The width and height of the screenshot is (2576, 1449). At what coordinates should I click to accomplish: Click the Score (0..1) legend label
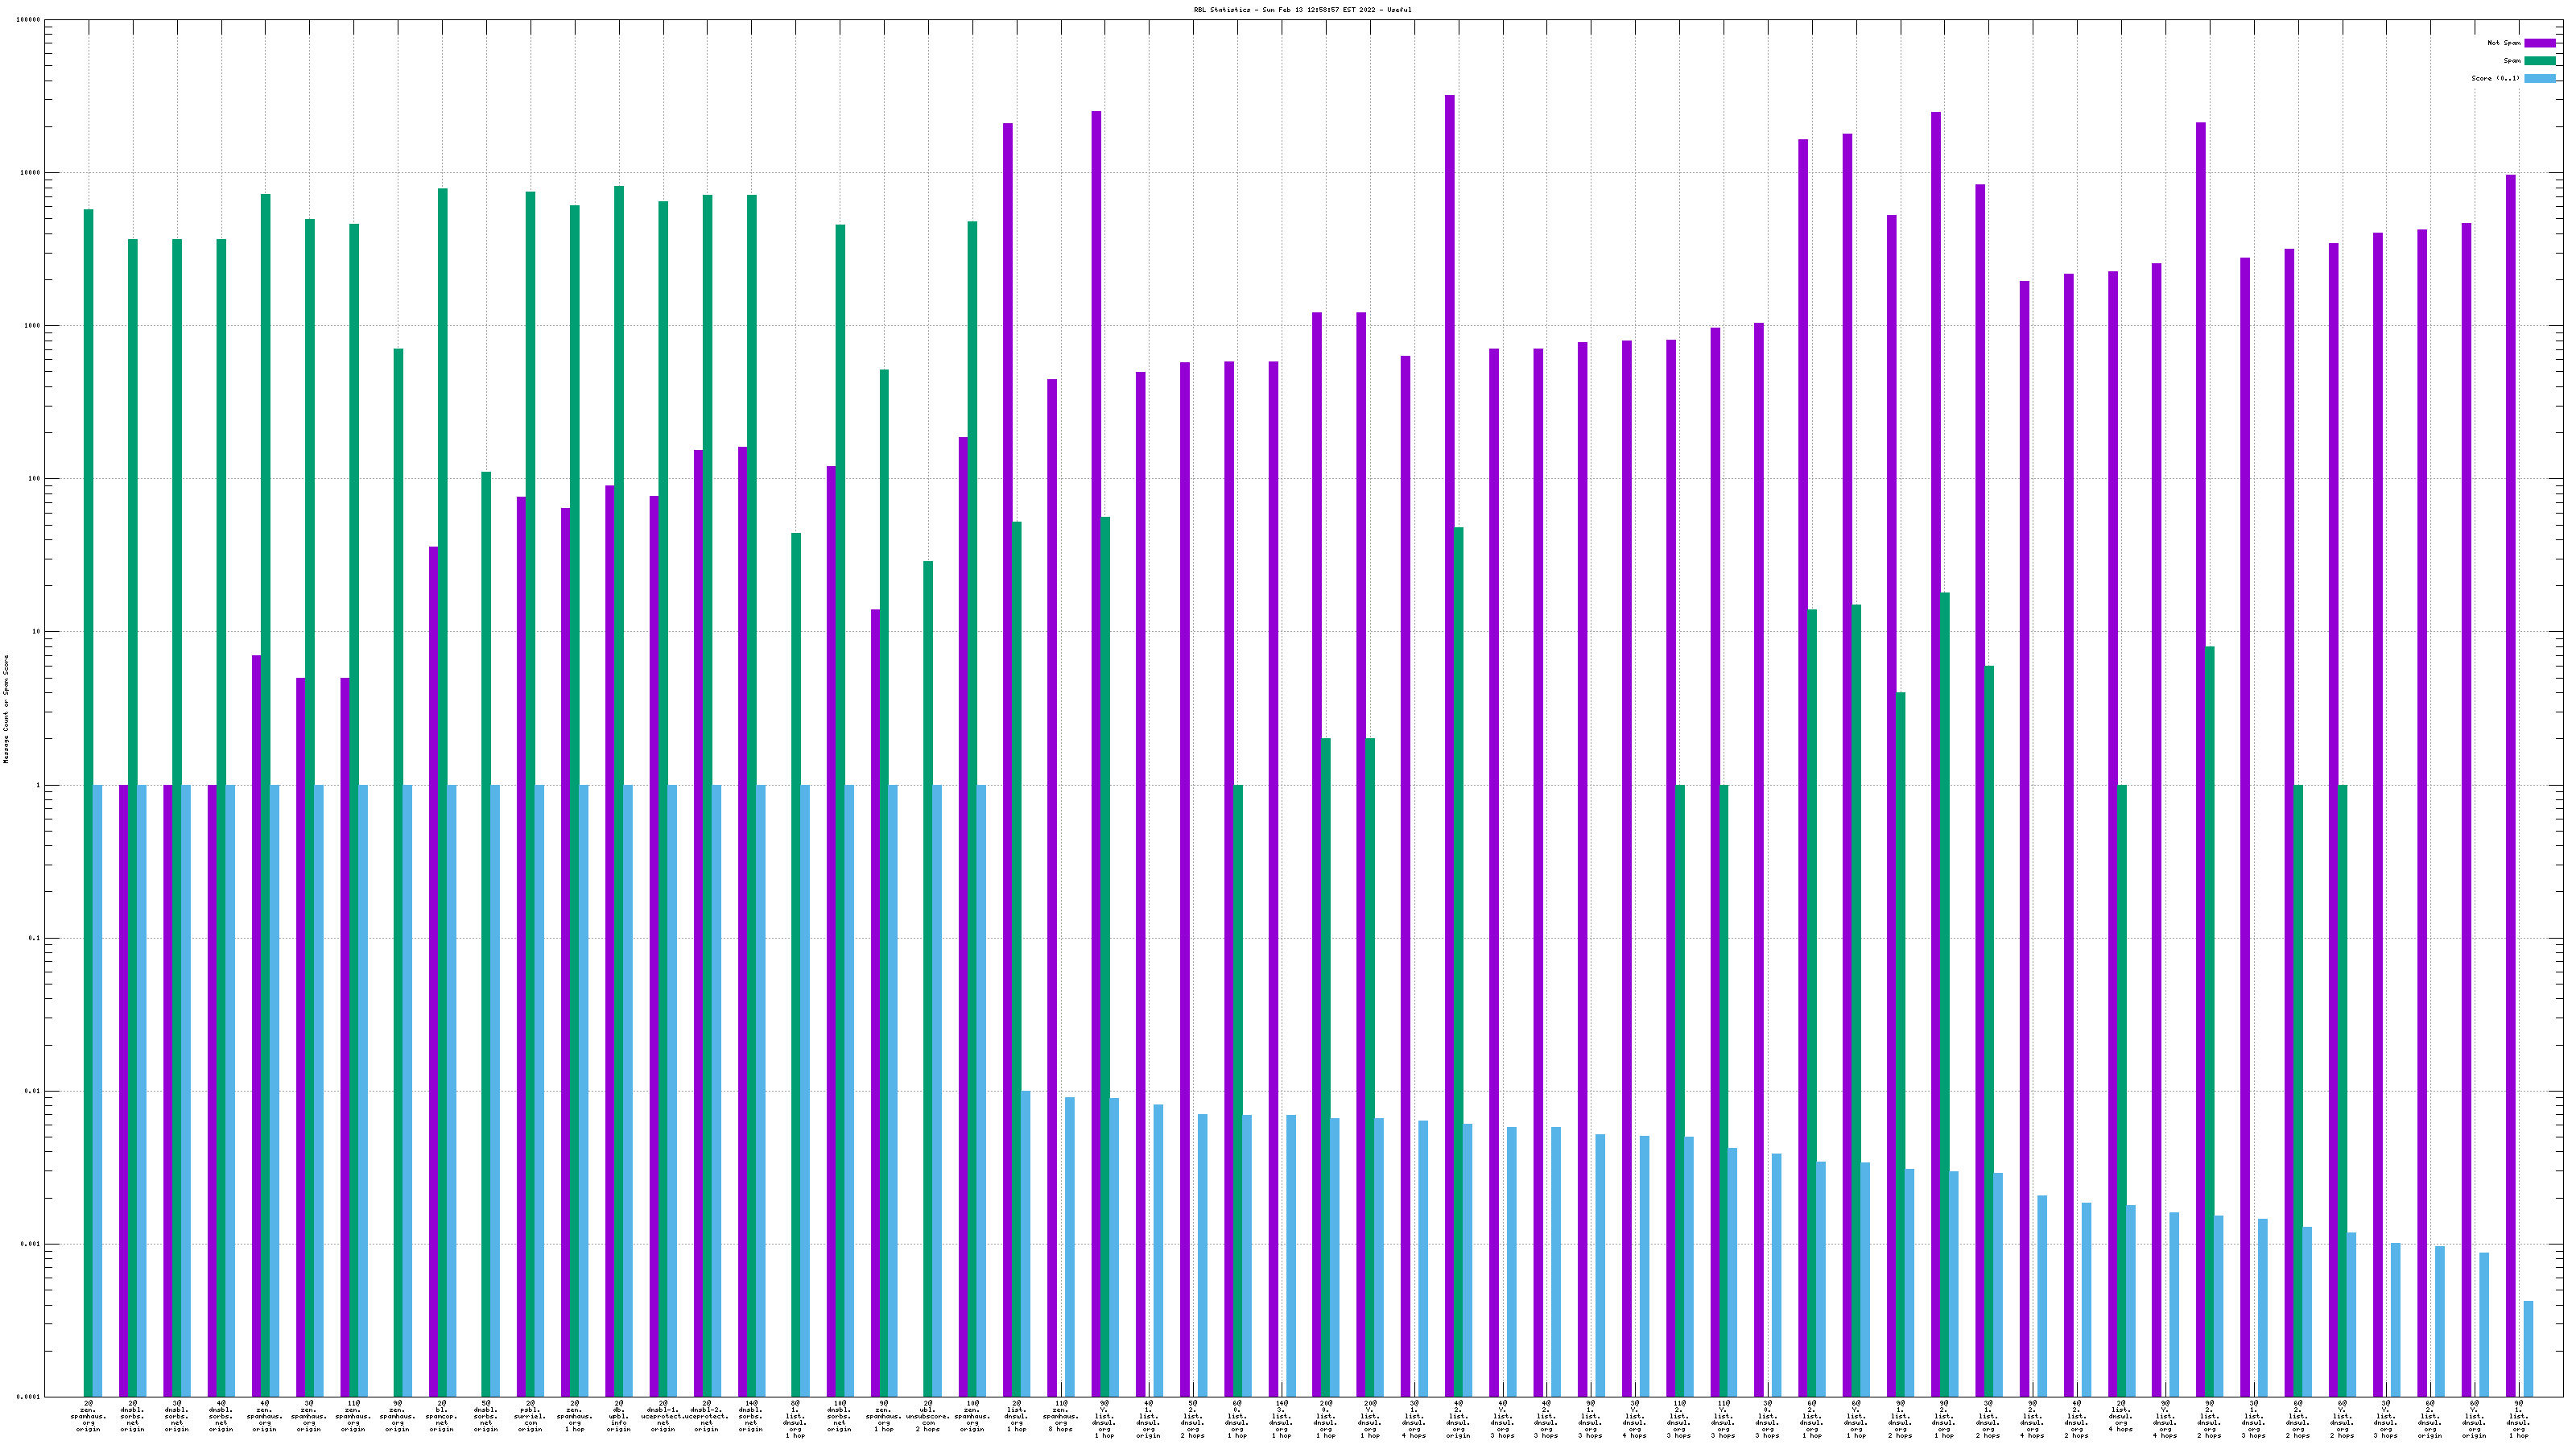tap(2495, 78)
